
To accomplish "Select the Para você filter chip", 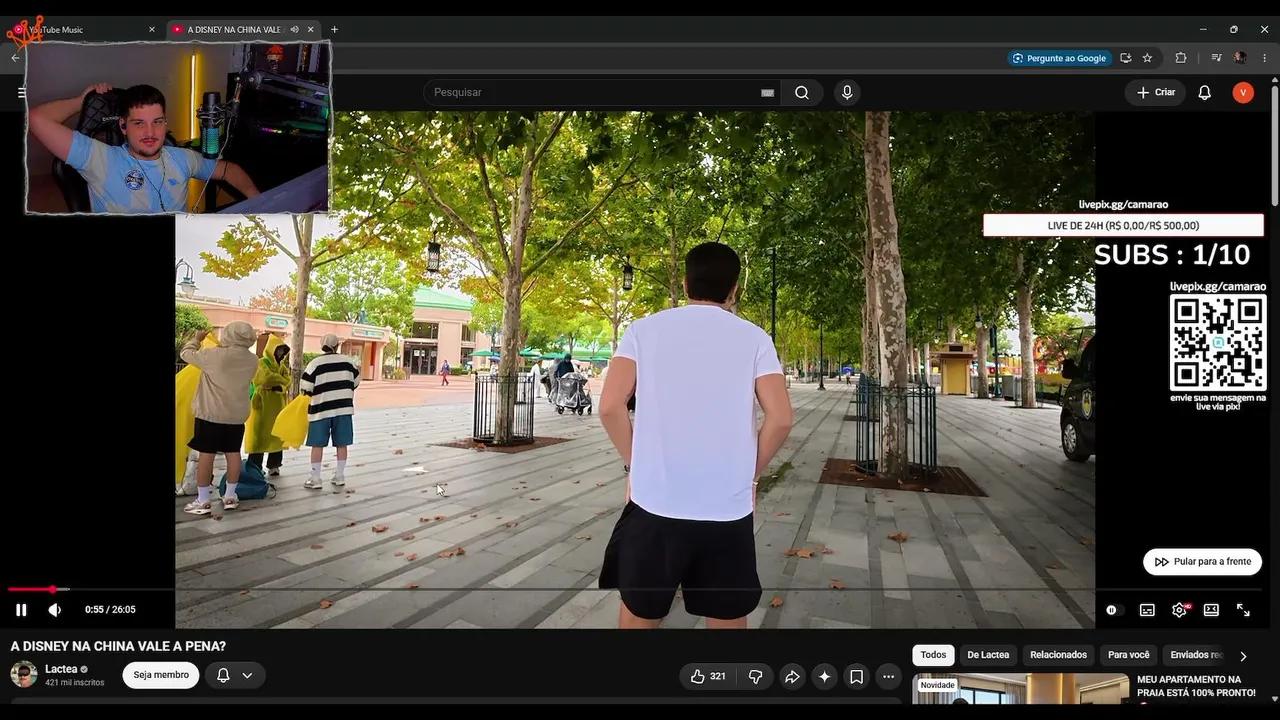I will click(1129, 655).
